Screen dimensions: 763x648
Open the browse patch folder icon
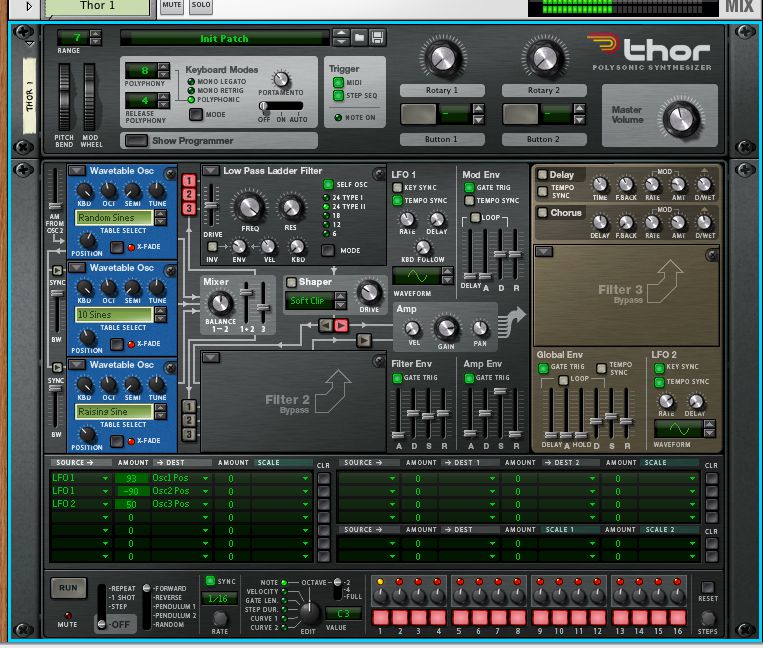click(359, 37)
